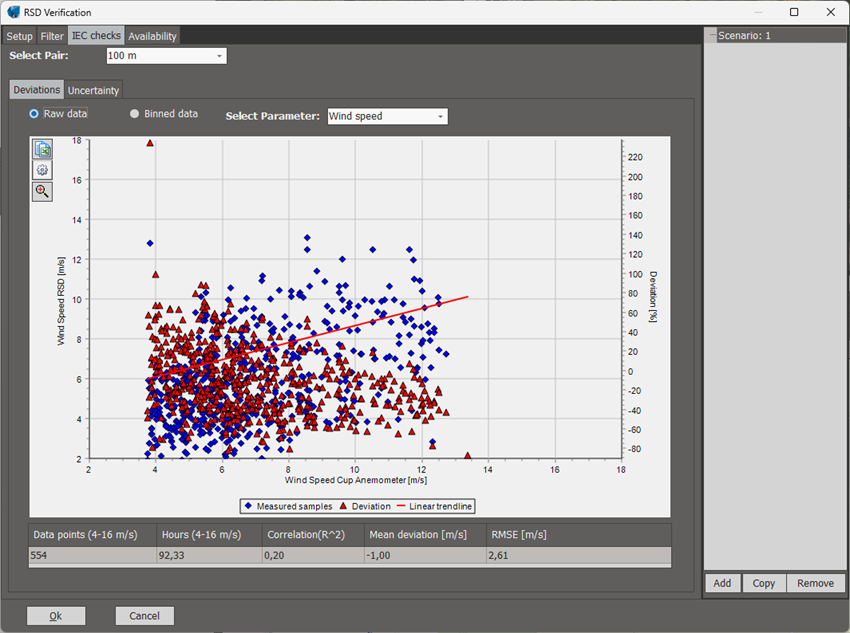
Task: Add a new scenario
Action: [722, 582]
